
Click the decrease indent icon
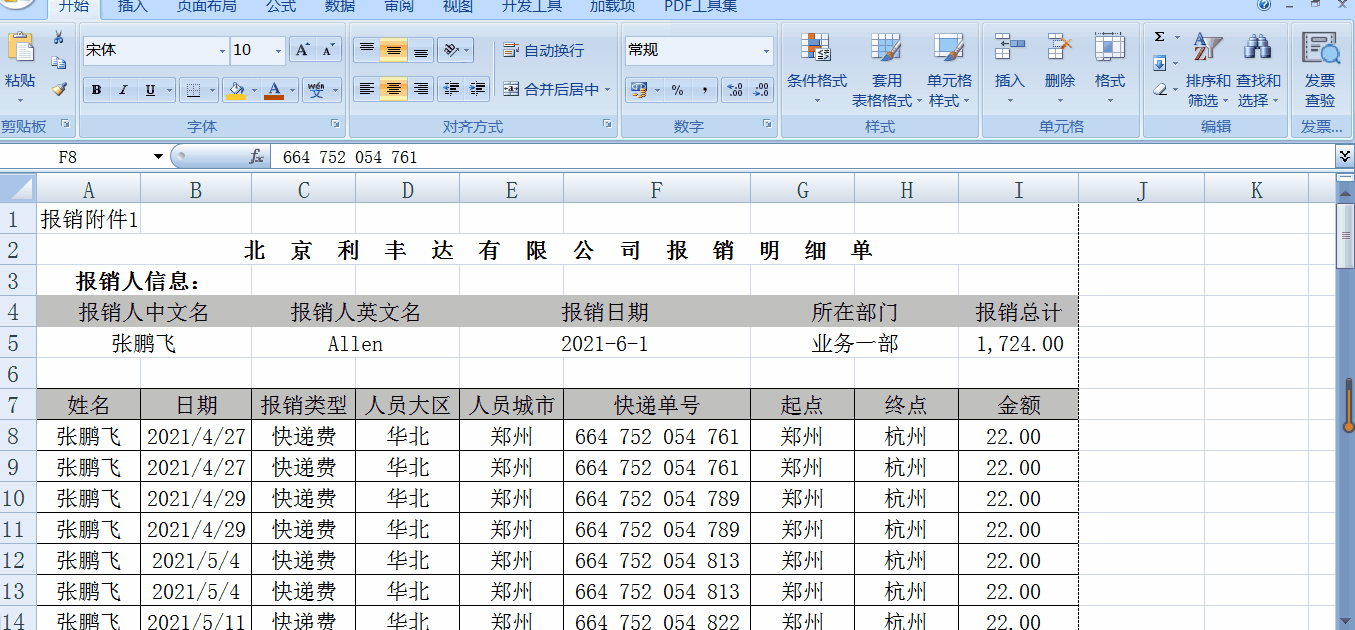[x=451, y=89]
